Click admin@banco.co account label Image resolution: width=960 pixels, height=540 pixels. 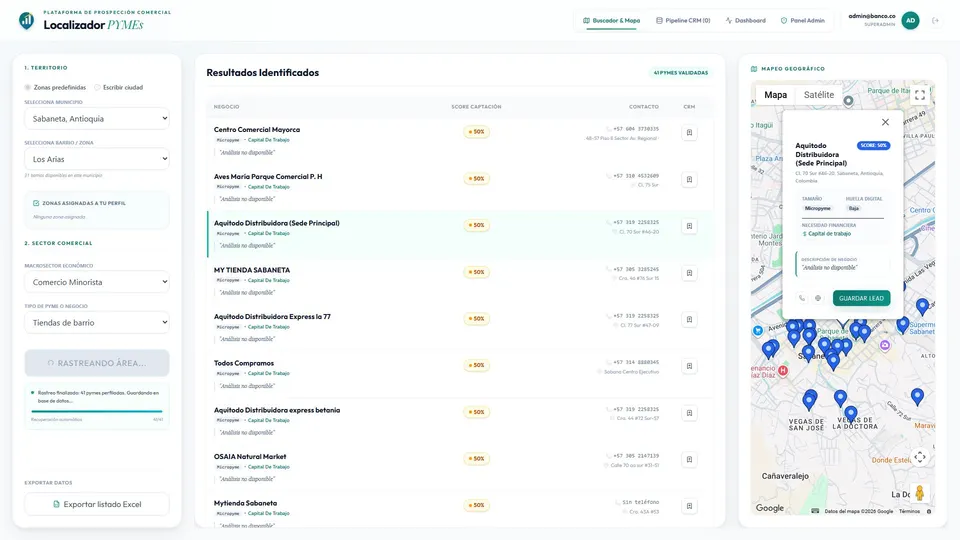point(872,17)
